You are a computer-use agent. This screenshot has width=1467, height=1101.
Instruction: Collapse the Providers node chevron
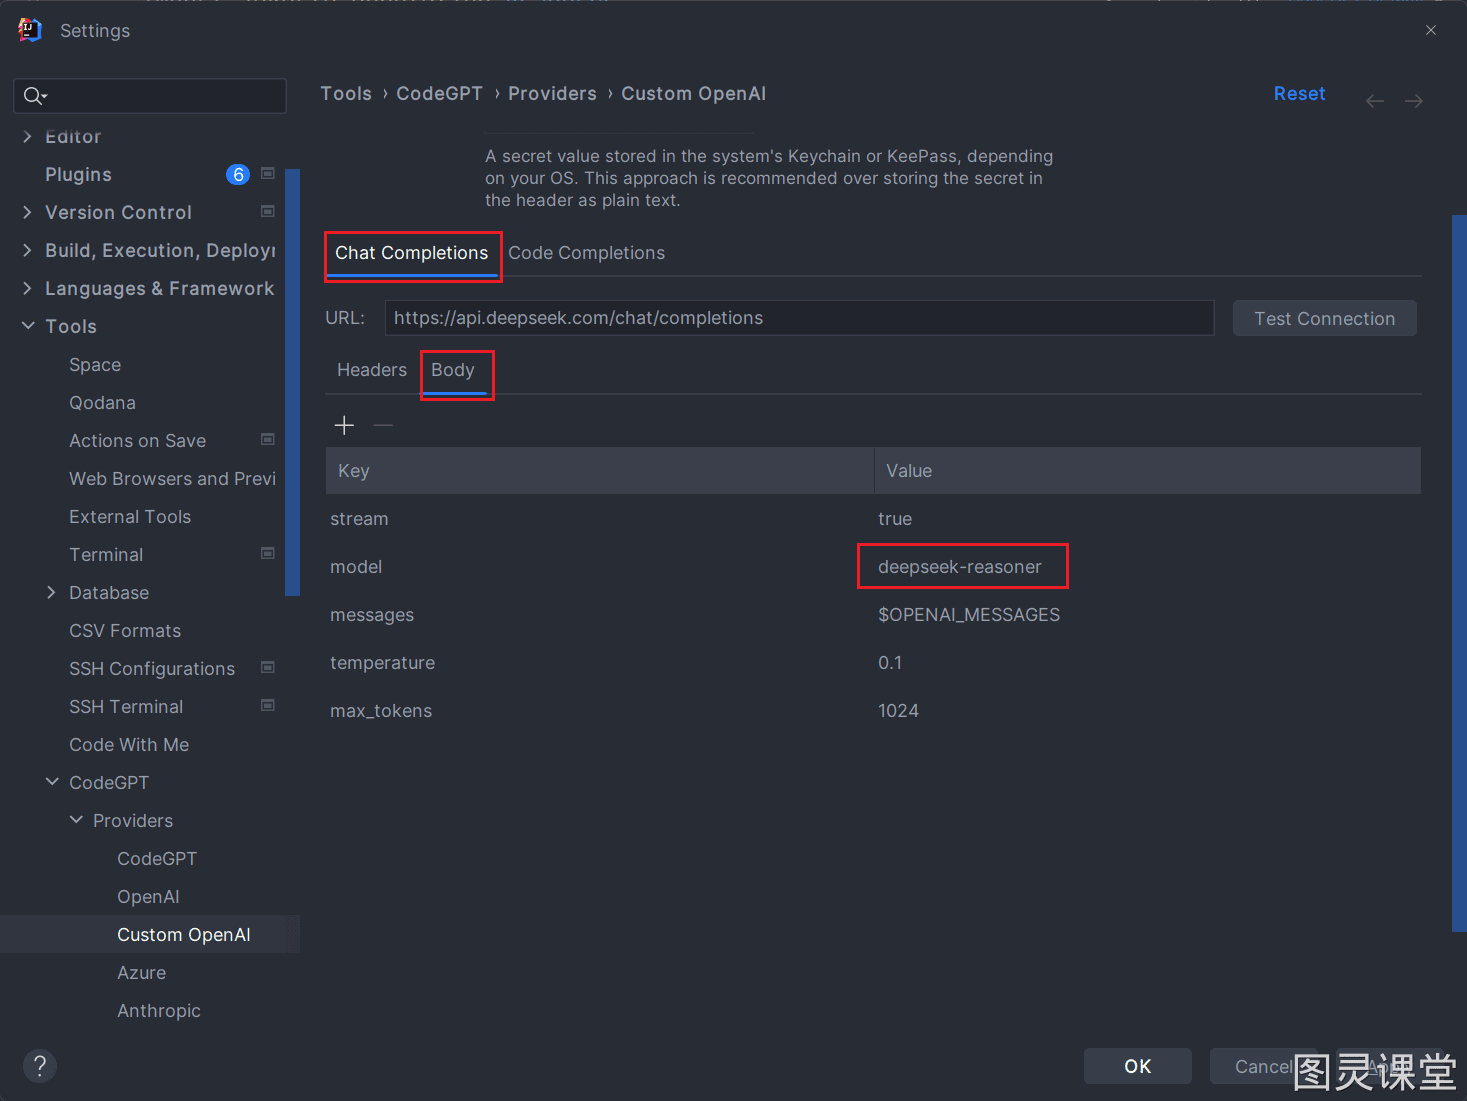(76, 820)
